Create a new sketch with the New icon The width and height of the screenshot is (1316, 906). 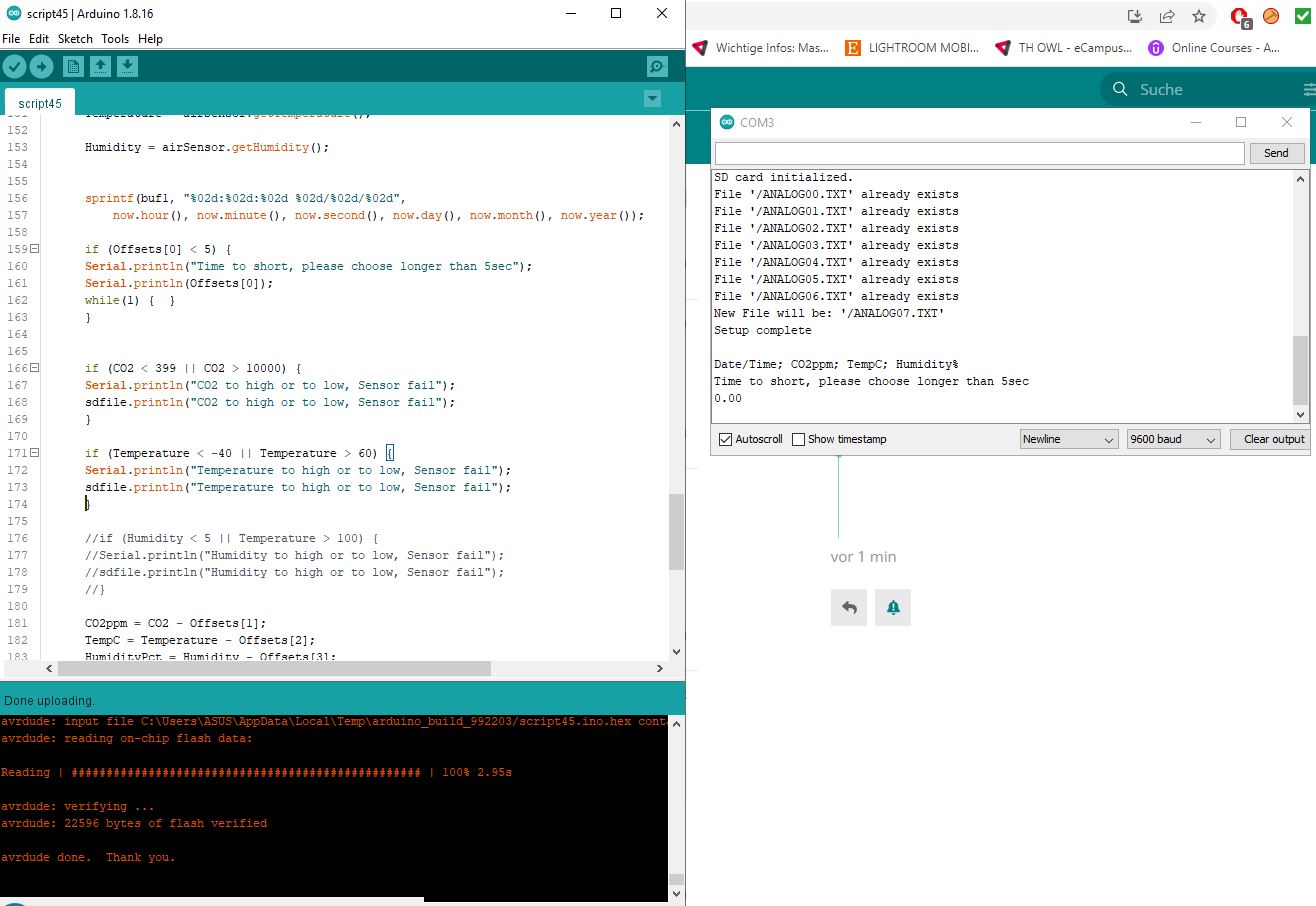coord(72,65)
